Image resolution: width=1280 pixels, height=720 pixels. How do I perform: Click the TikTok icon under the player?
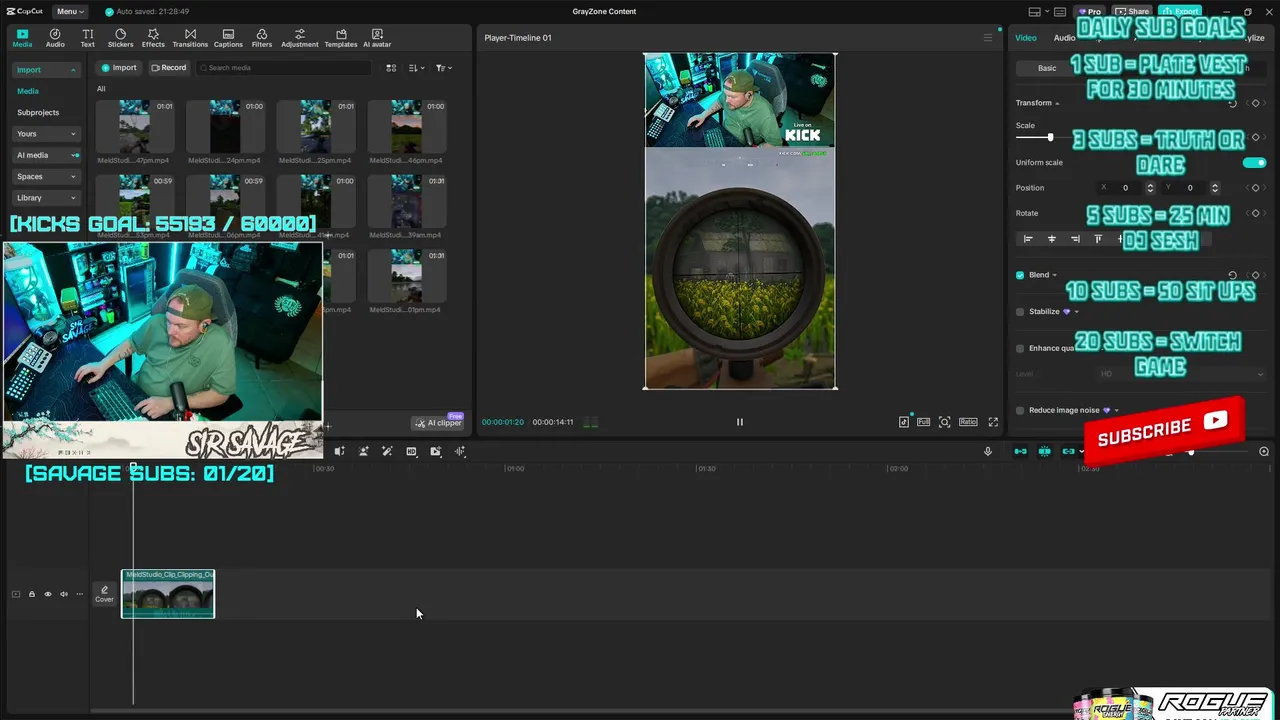[904, 422]
